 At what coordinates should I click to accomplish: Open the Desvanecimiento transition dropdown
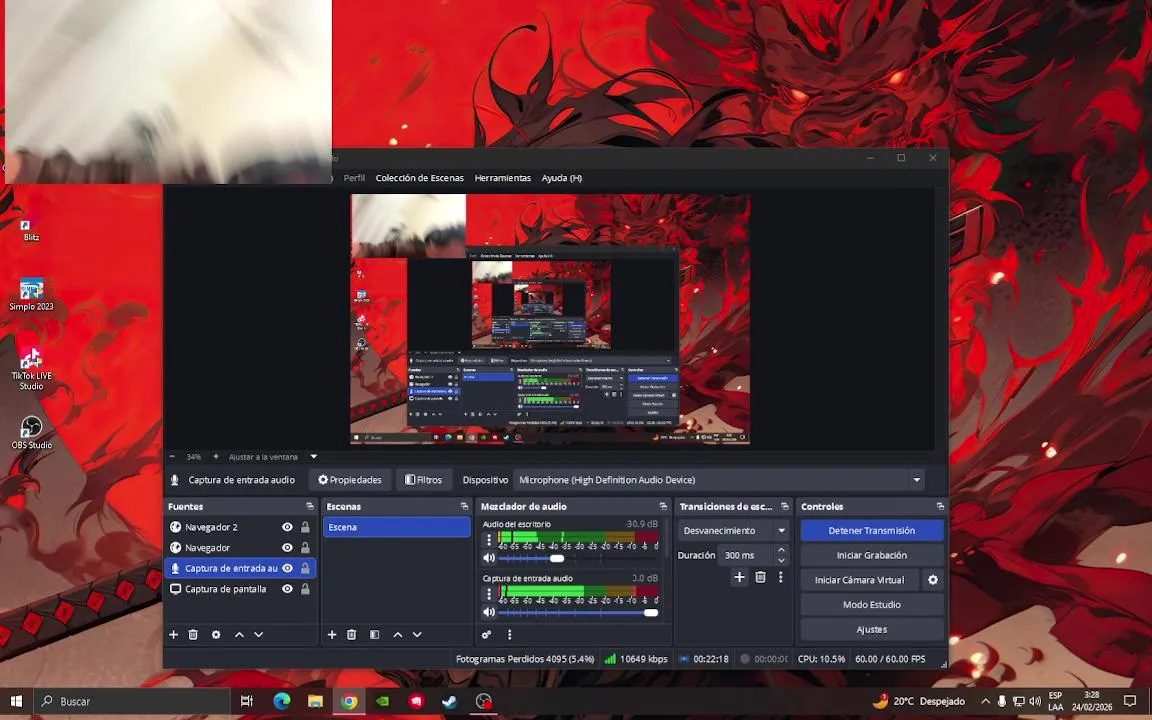(x=781, y=530)
